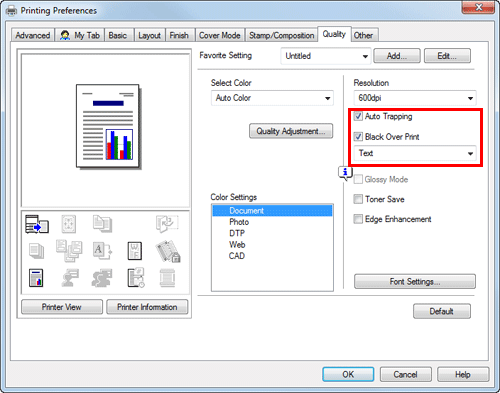
Task: Click the page with clock date/time stamp icon
Action: 136,278
